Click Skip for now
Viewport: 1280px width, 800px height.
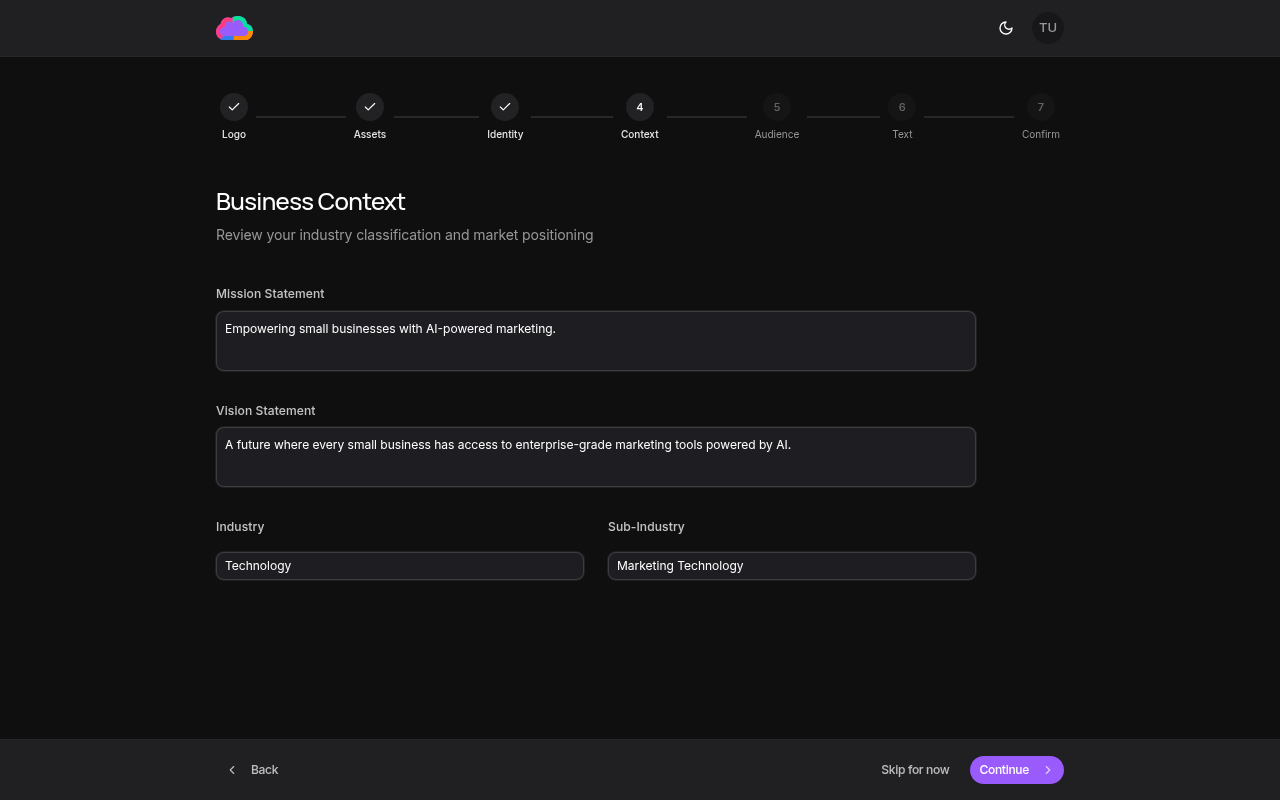coord(915,770)
